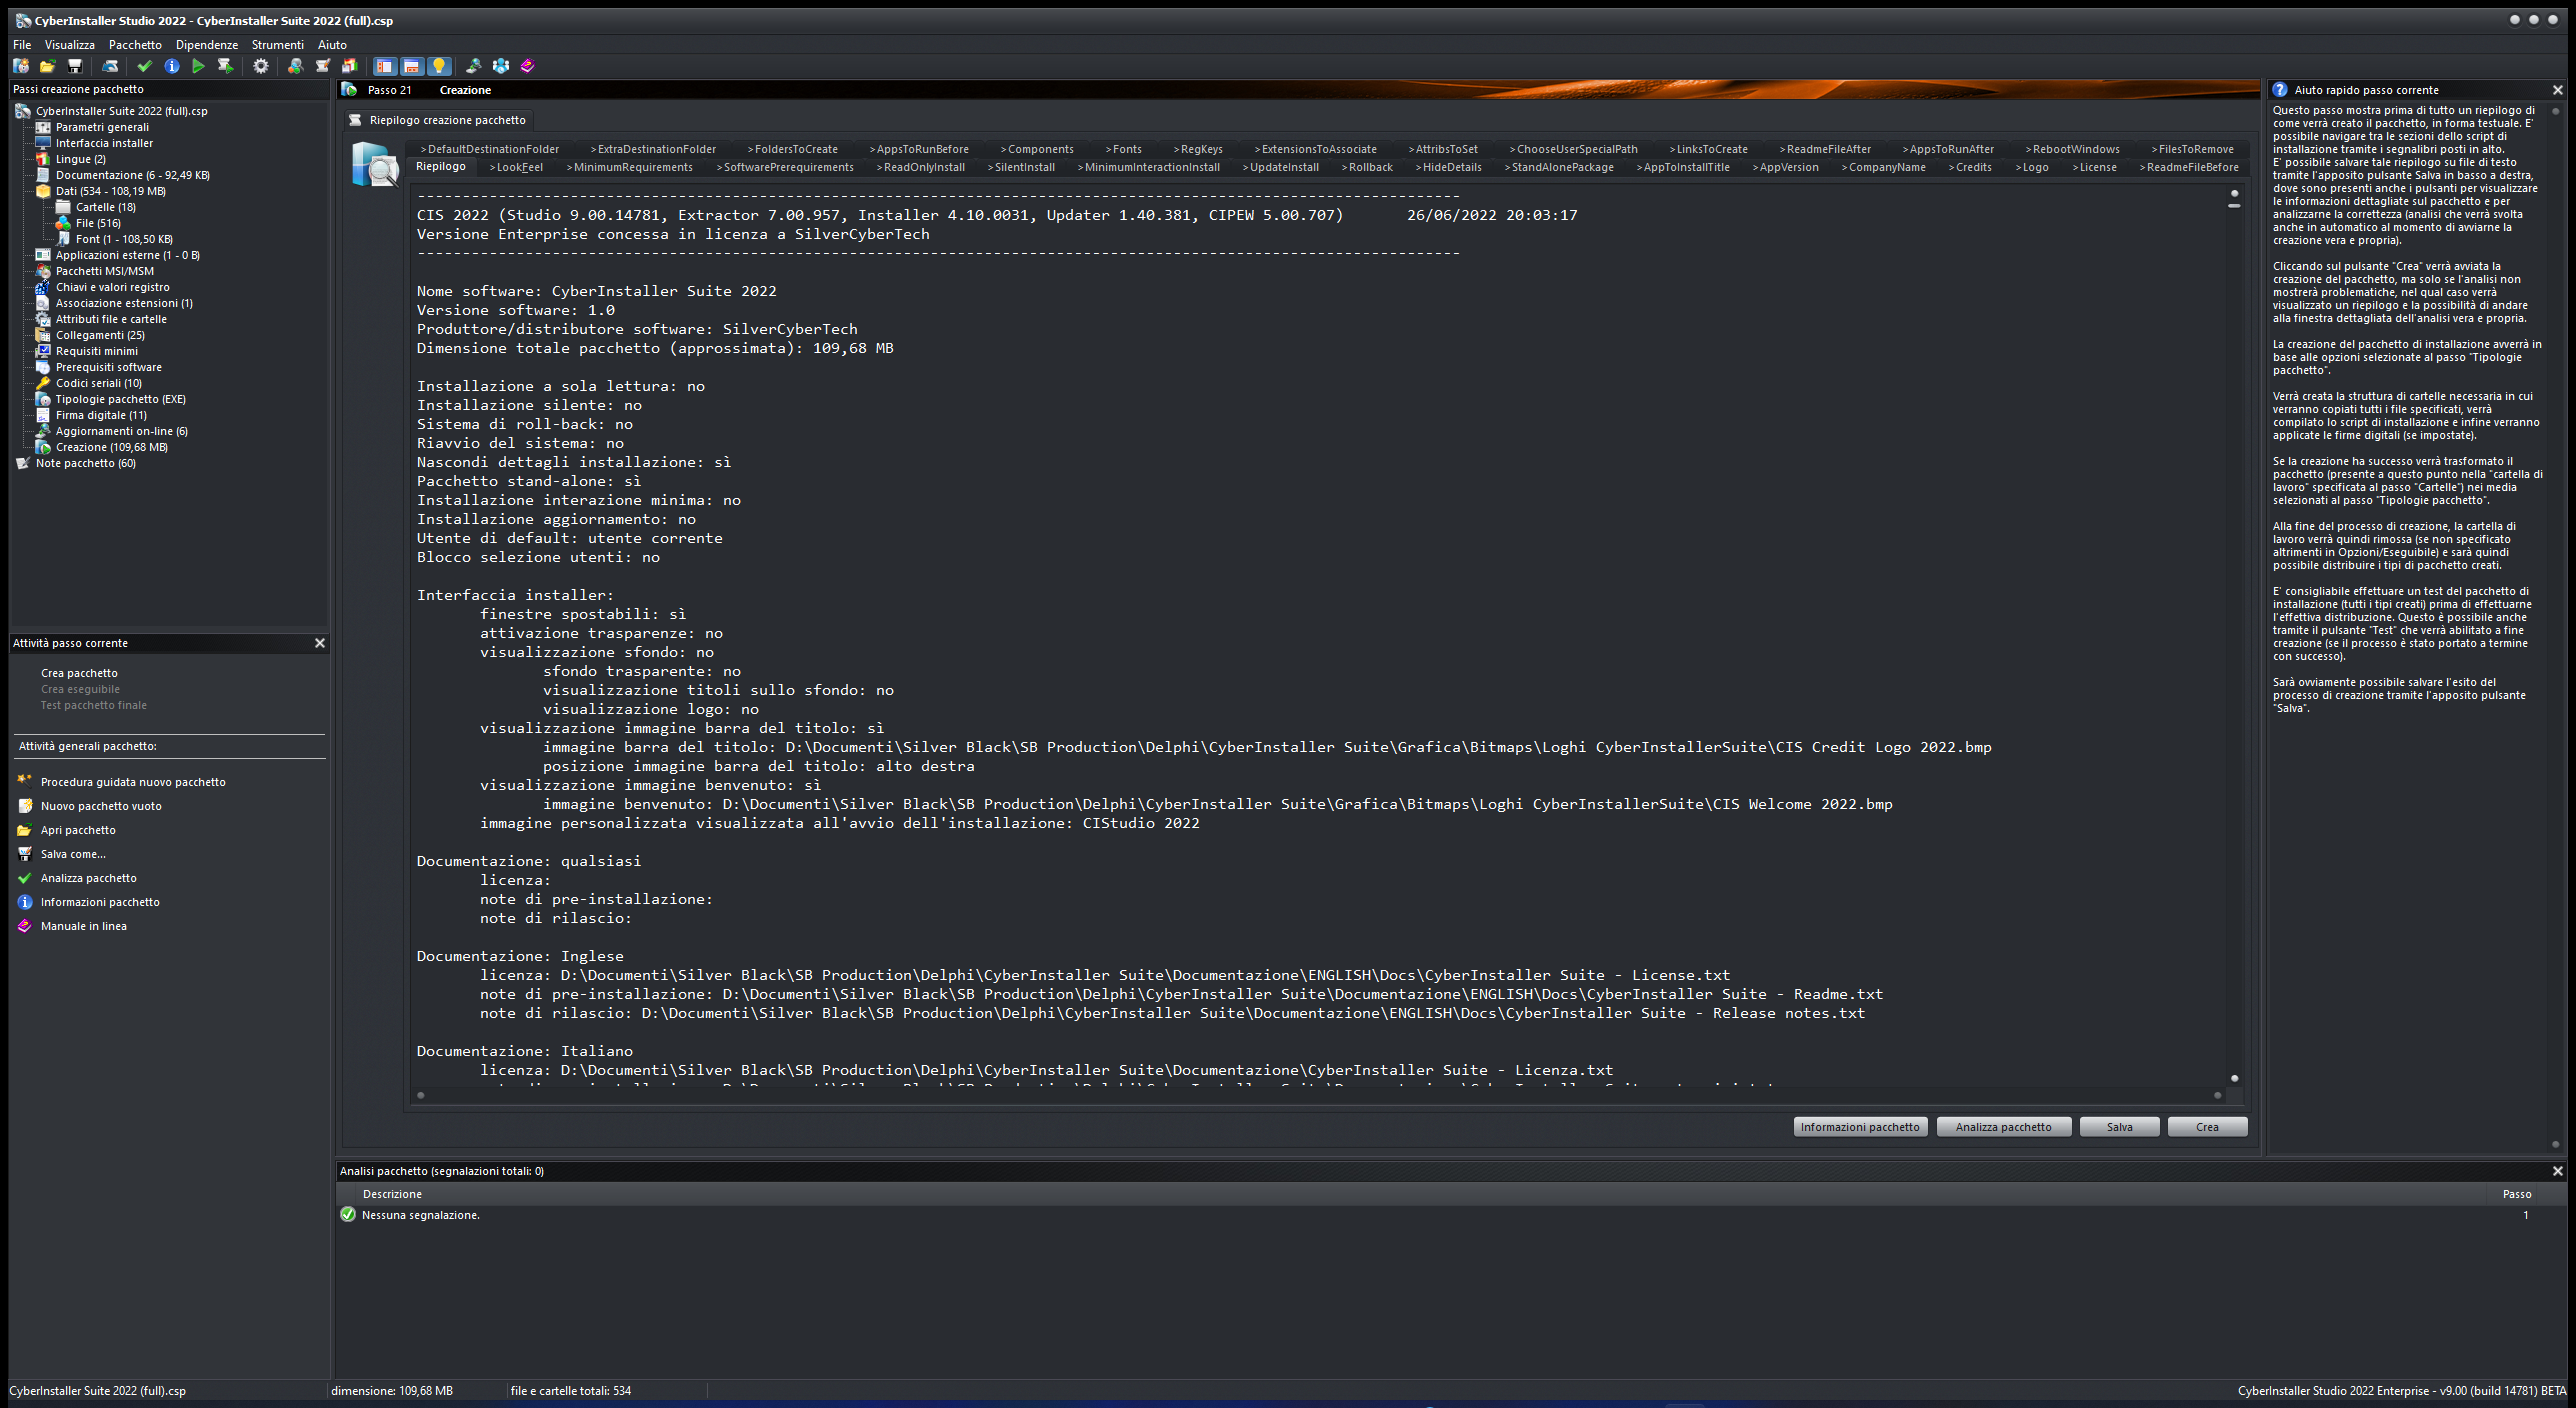This screenshot has height=1408, width=2576.
Task: Jump to the FilesToRemove section
Action: (2192, 150)
